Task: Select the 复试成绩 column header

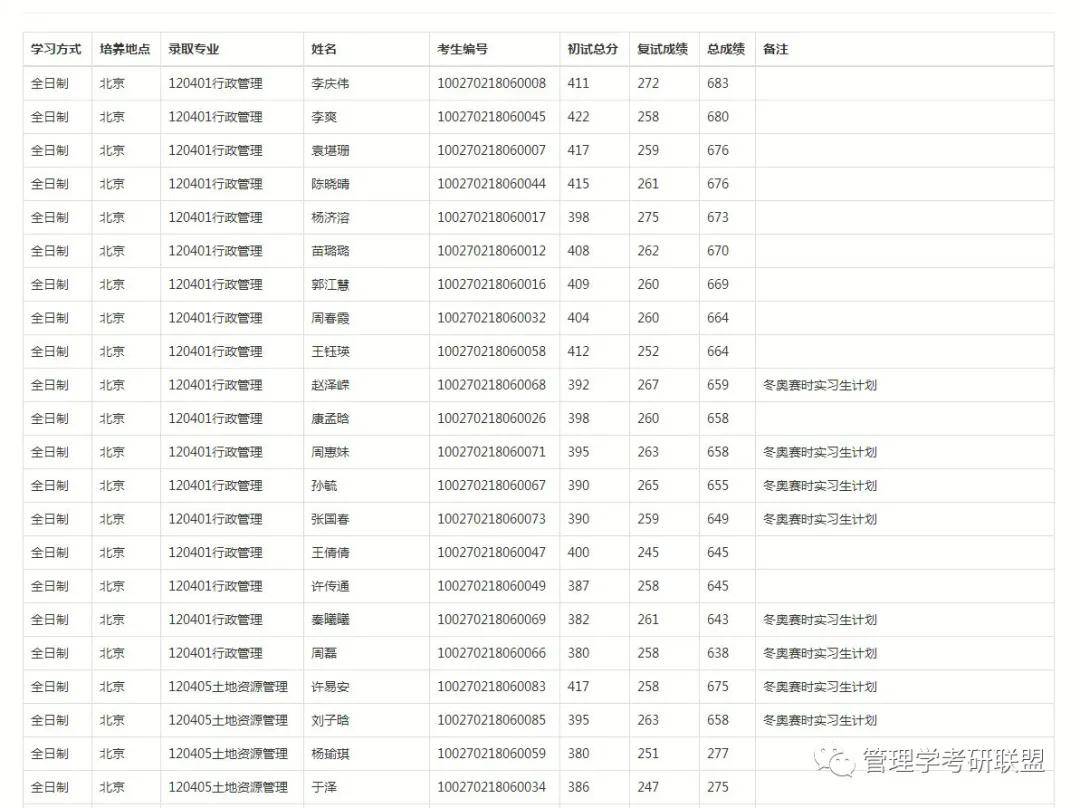Action: pos(662,49)
